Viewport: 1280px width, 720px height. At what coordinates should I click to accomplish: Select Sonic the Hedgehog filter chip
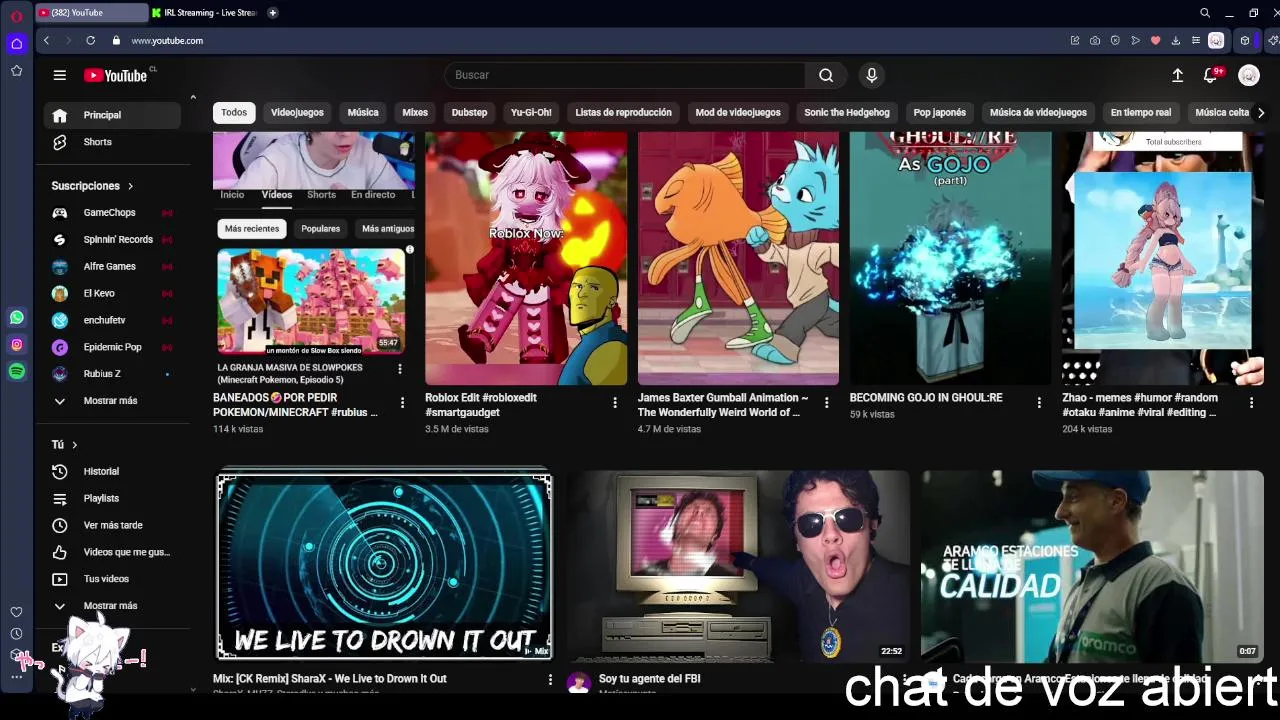(847, 113)
